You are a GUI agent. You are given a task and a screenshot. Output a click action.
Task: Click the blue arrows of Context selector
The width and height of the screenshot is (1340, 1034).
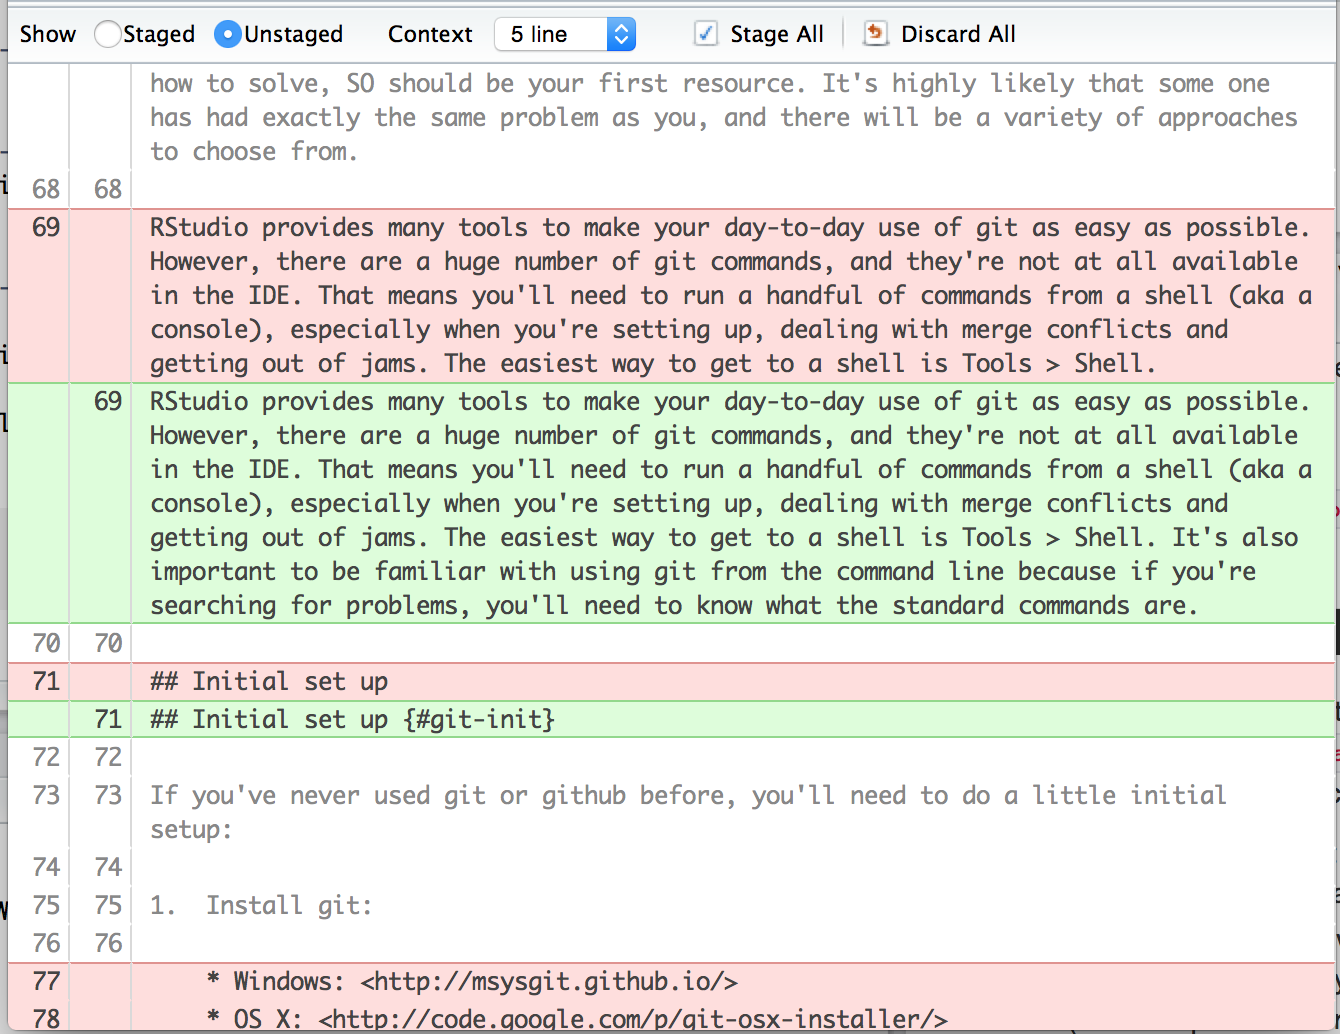(x=621, y=34)
